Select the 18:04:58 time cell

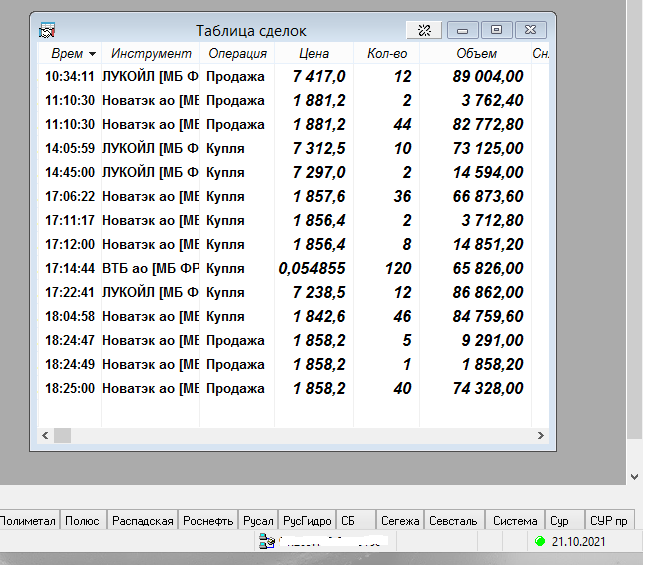[x=70, y=316]
